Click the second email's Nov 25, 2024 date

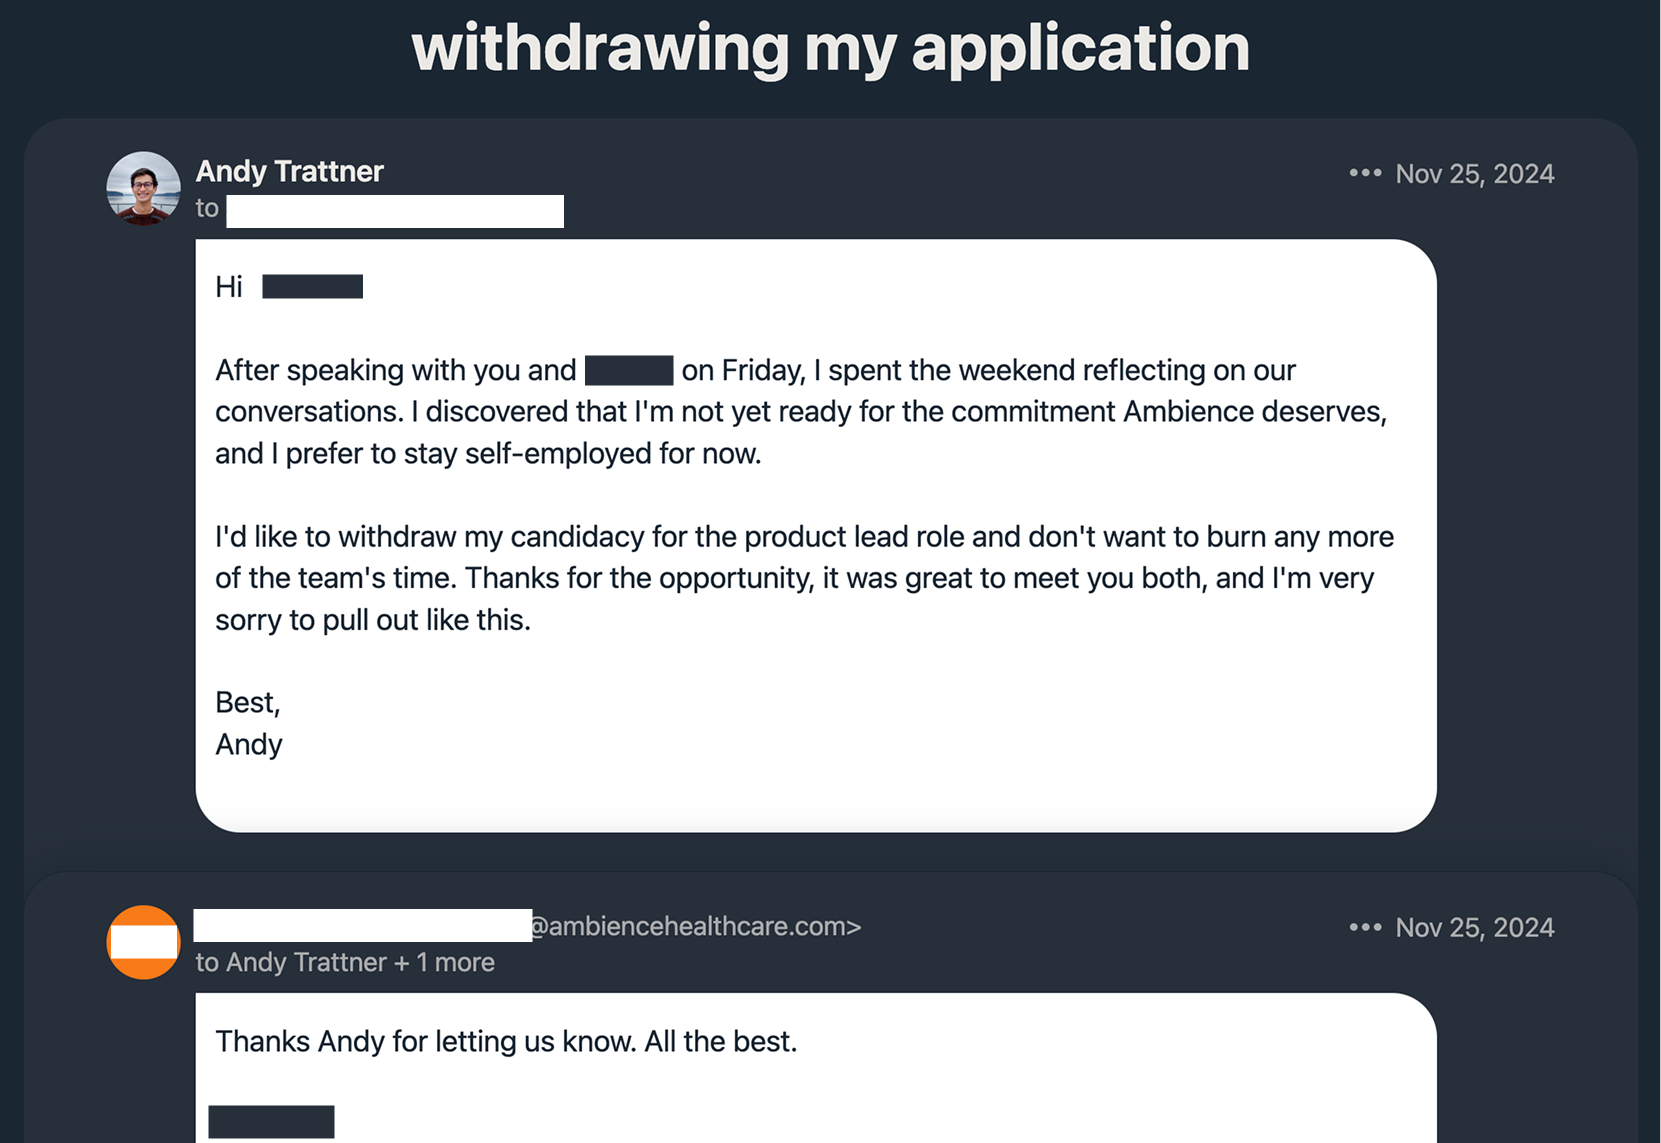(1474, 928)
